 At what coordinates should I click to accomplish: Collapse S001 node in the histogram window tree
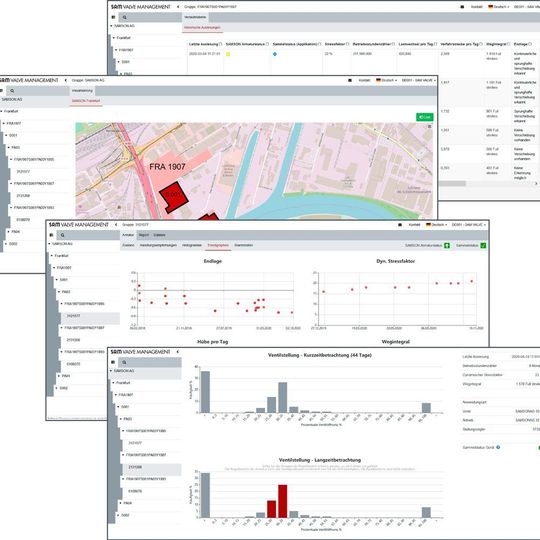118,407
